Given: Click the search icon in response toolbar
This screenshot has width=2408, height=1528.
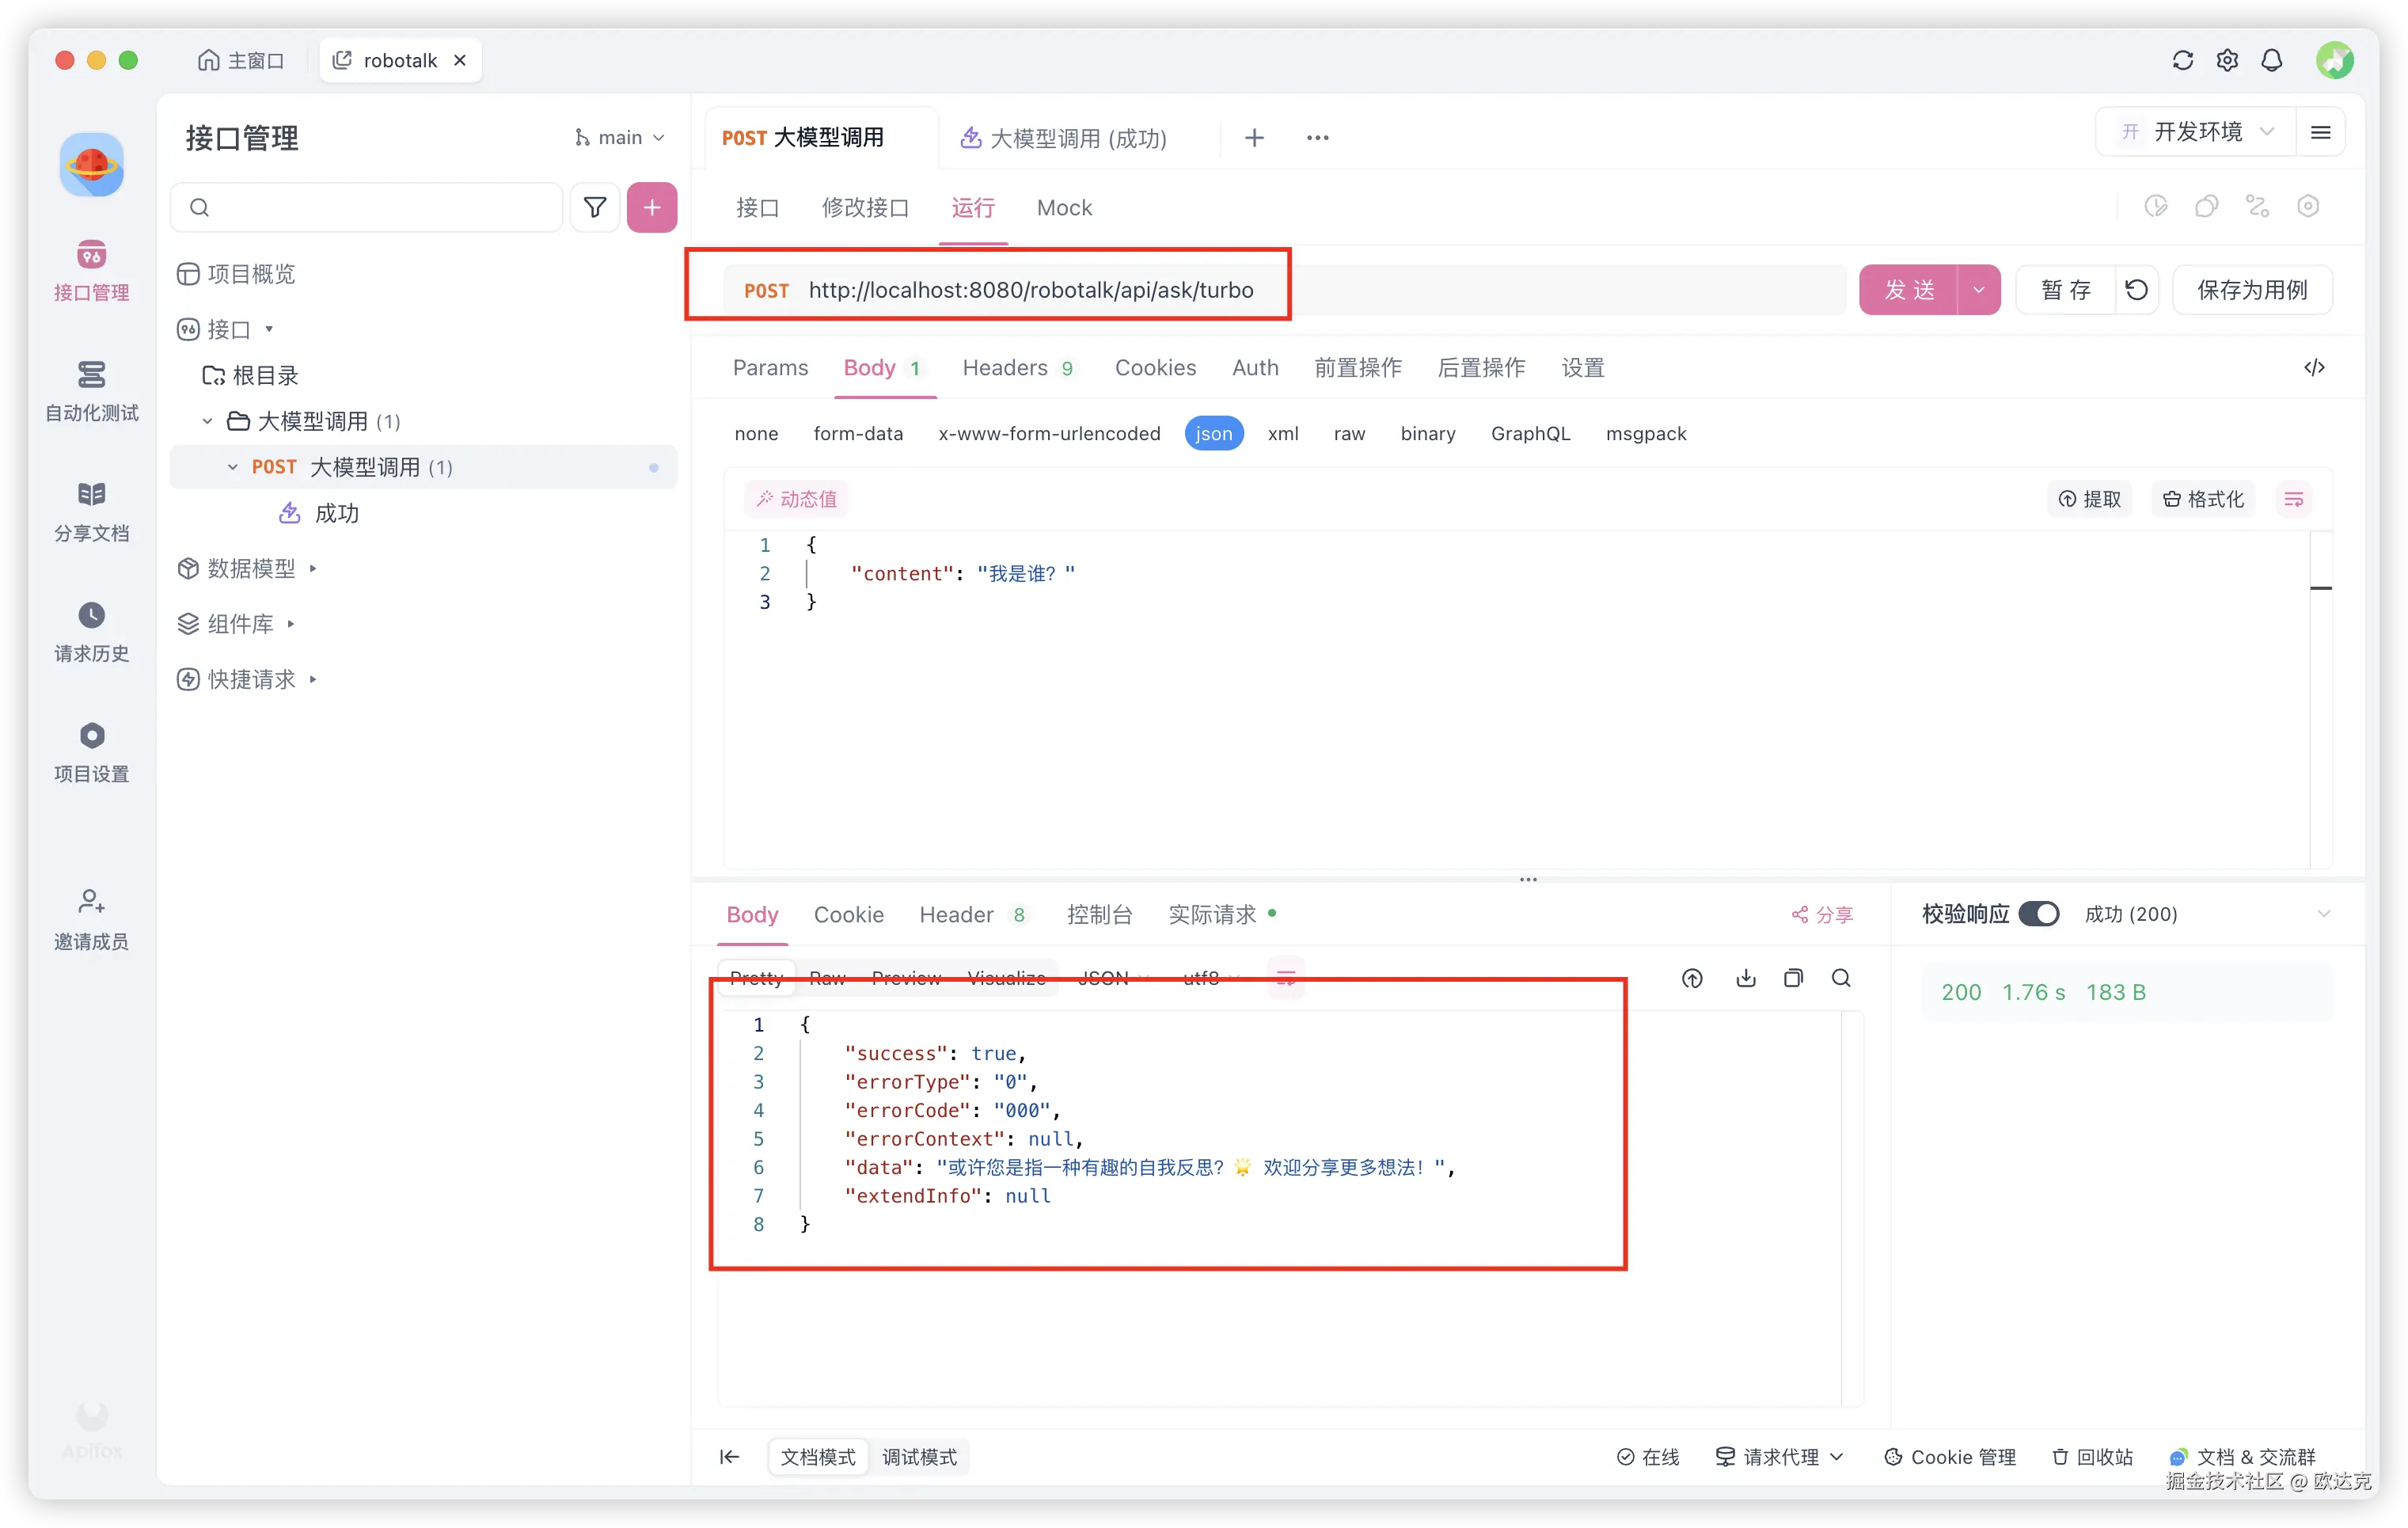Looking at the screenshot, I should coord(1841,978).
